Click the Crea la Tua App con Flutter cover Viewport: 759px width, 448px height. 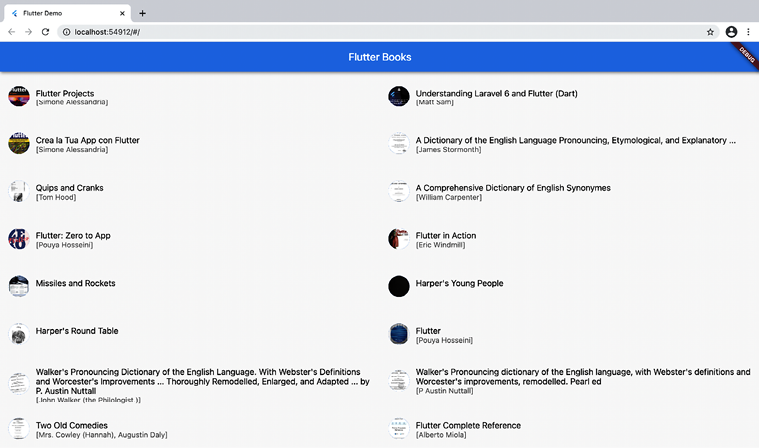19,144
